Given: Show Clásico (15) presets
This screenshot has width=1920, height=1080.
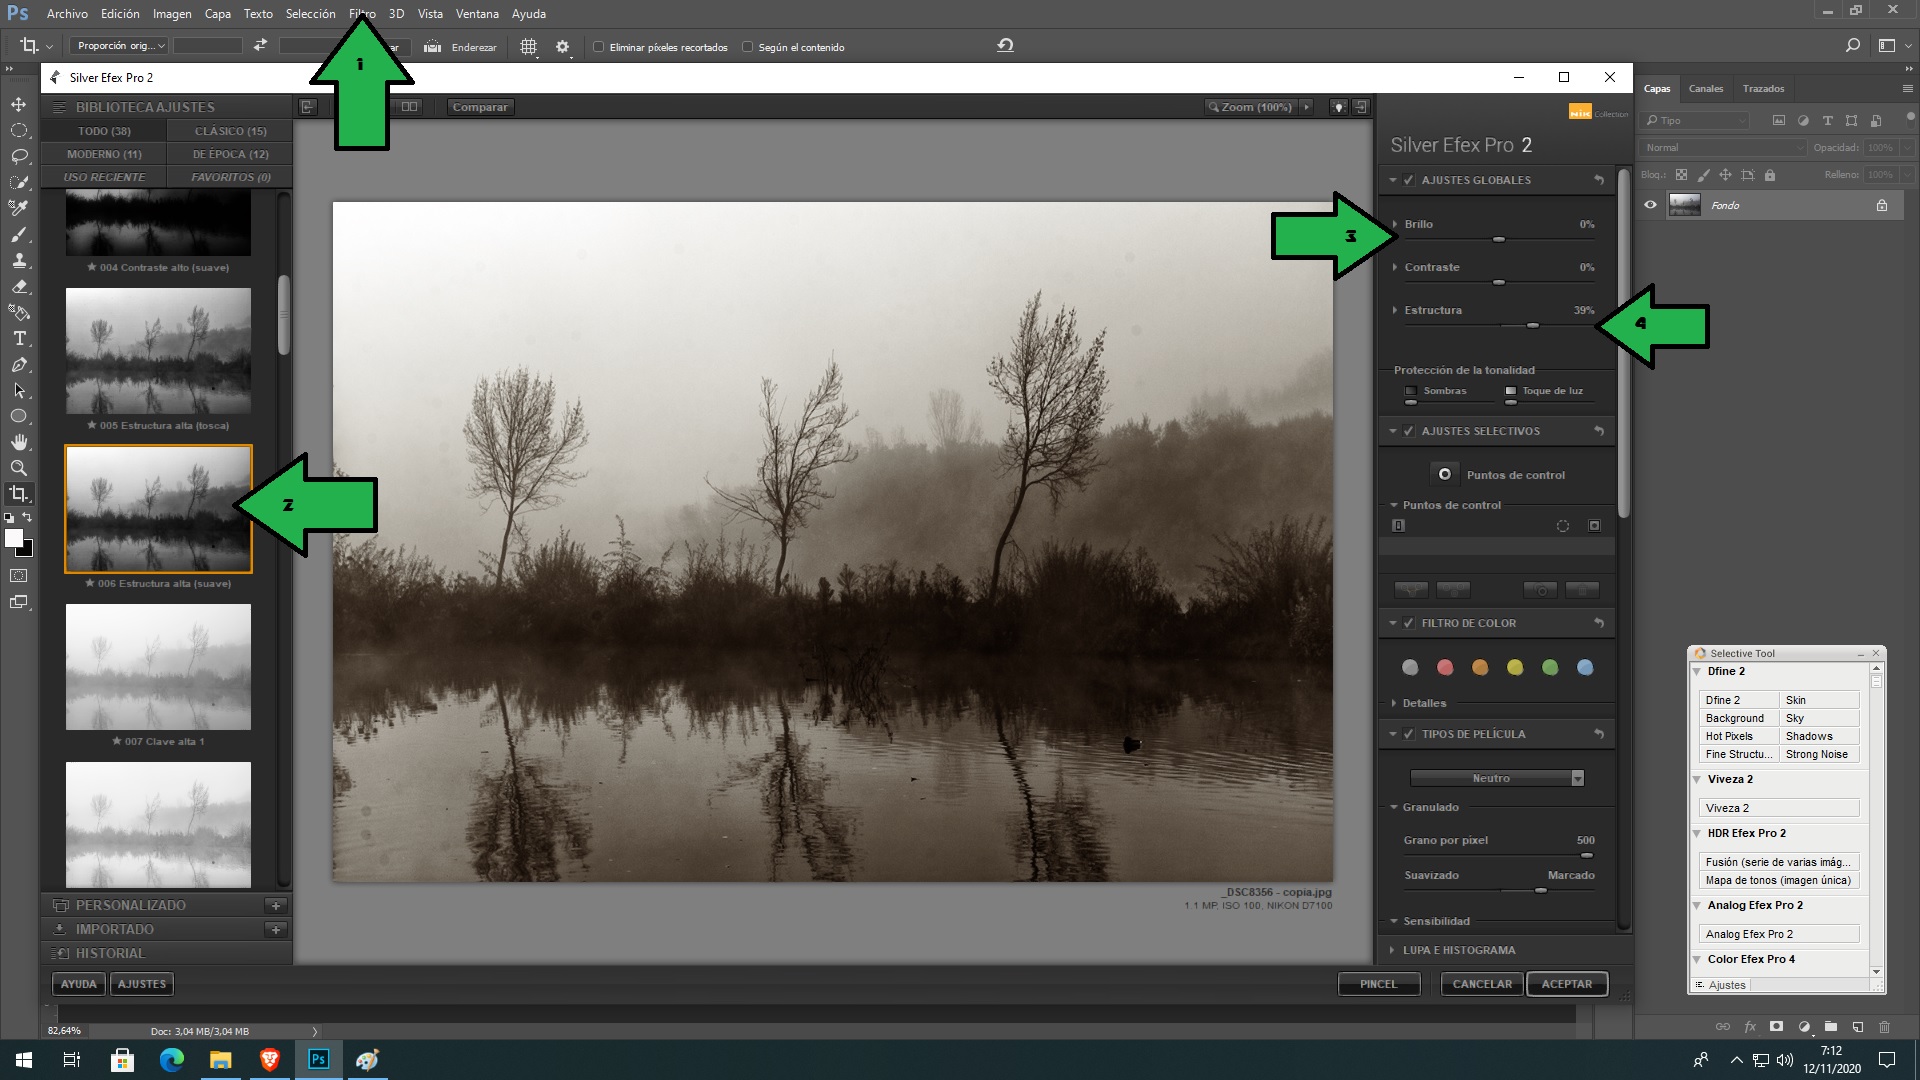Looking at the screenshot, I should 231,131.
